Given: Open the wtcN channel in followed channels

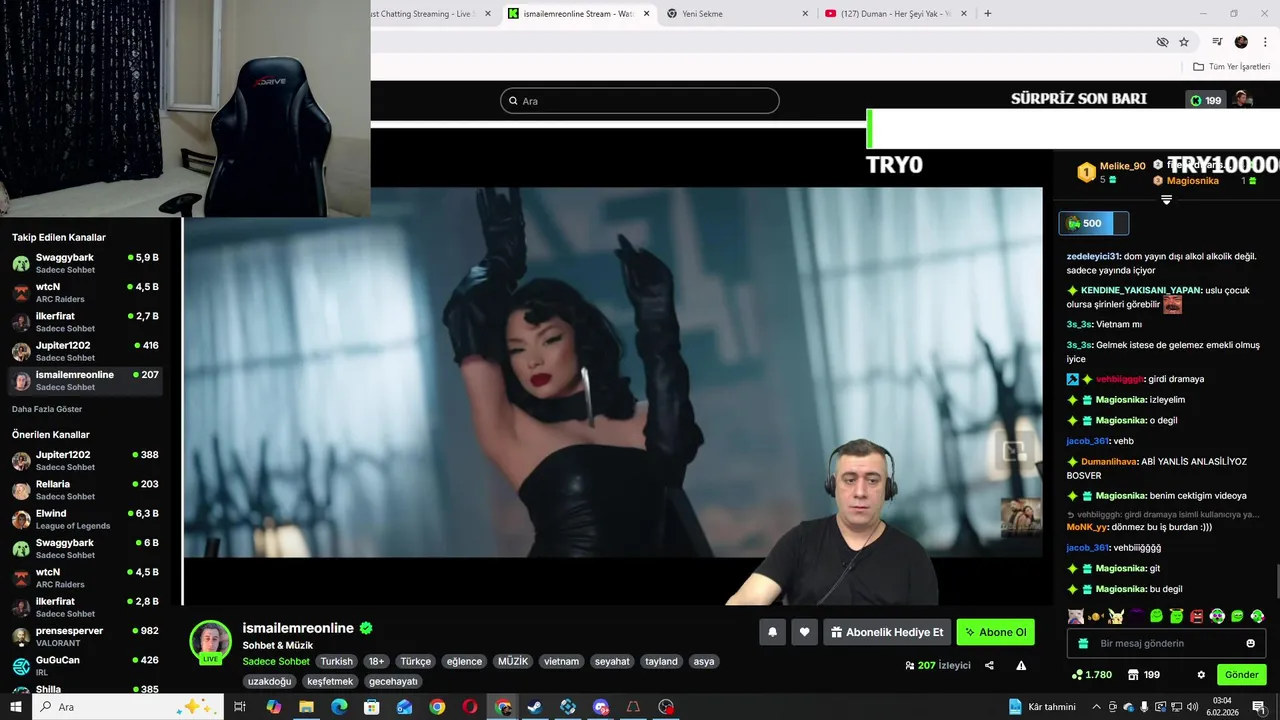Looking at the screenshot, I should click(x=85, y=293).
